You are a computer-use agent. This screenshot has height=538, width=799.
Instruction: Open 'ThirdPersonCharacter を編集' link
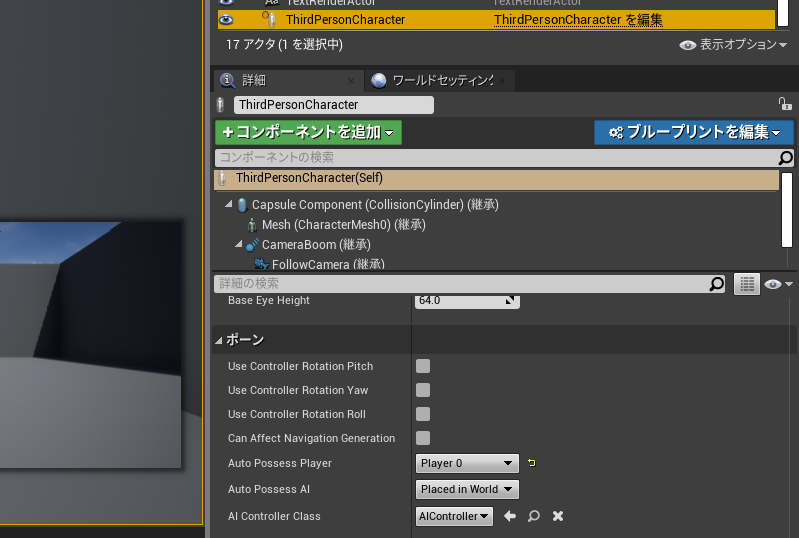coord(578,20)
